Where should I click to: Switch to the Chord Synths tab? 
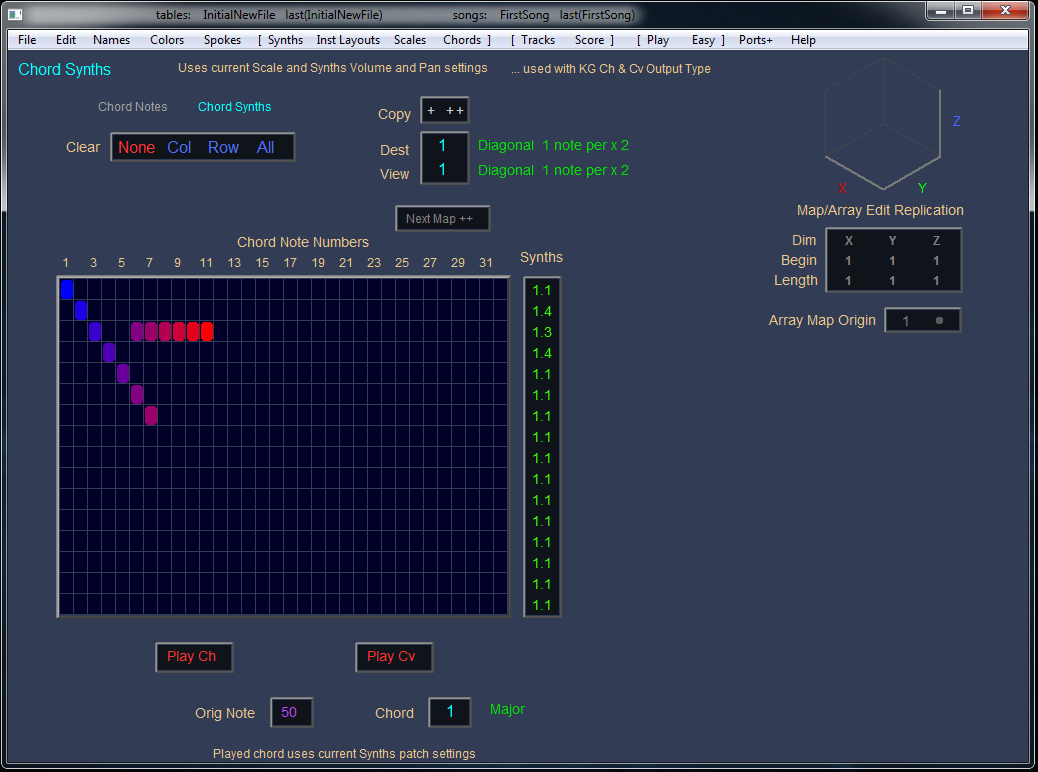234,107
